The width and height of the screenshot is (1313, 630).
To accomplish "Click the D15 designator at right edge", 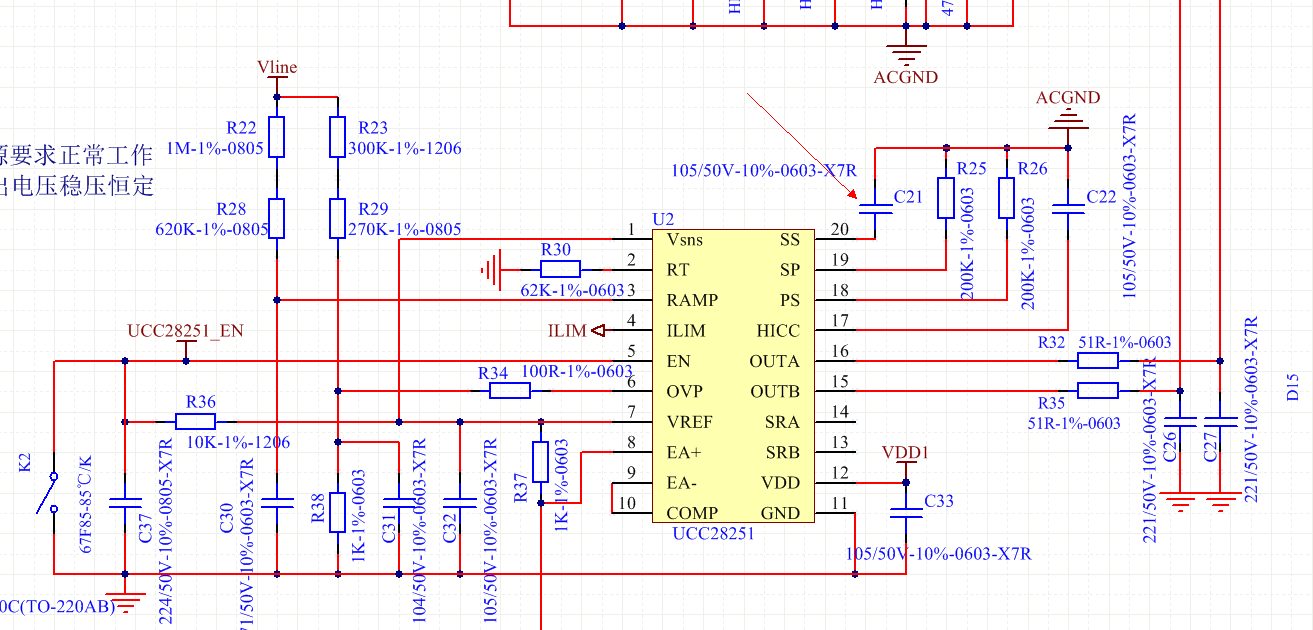I will [1293, 387].
